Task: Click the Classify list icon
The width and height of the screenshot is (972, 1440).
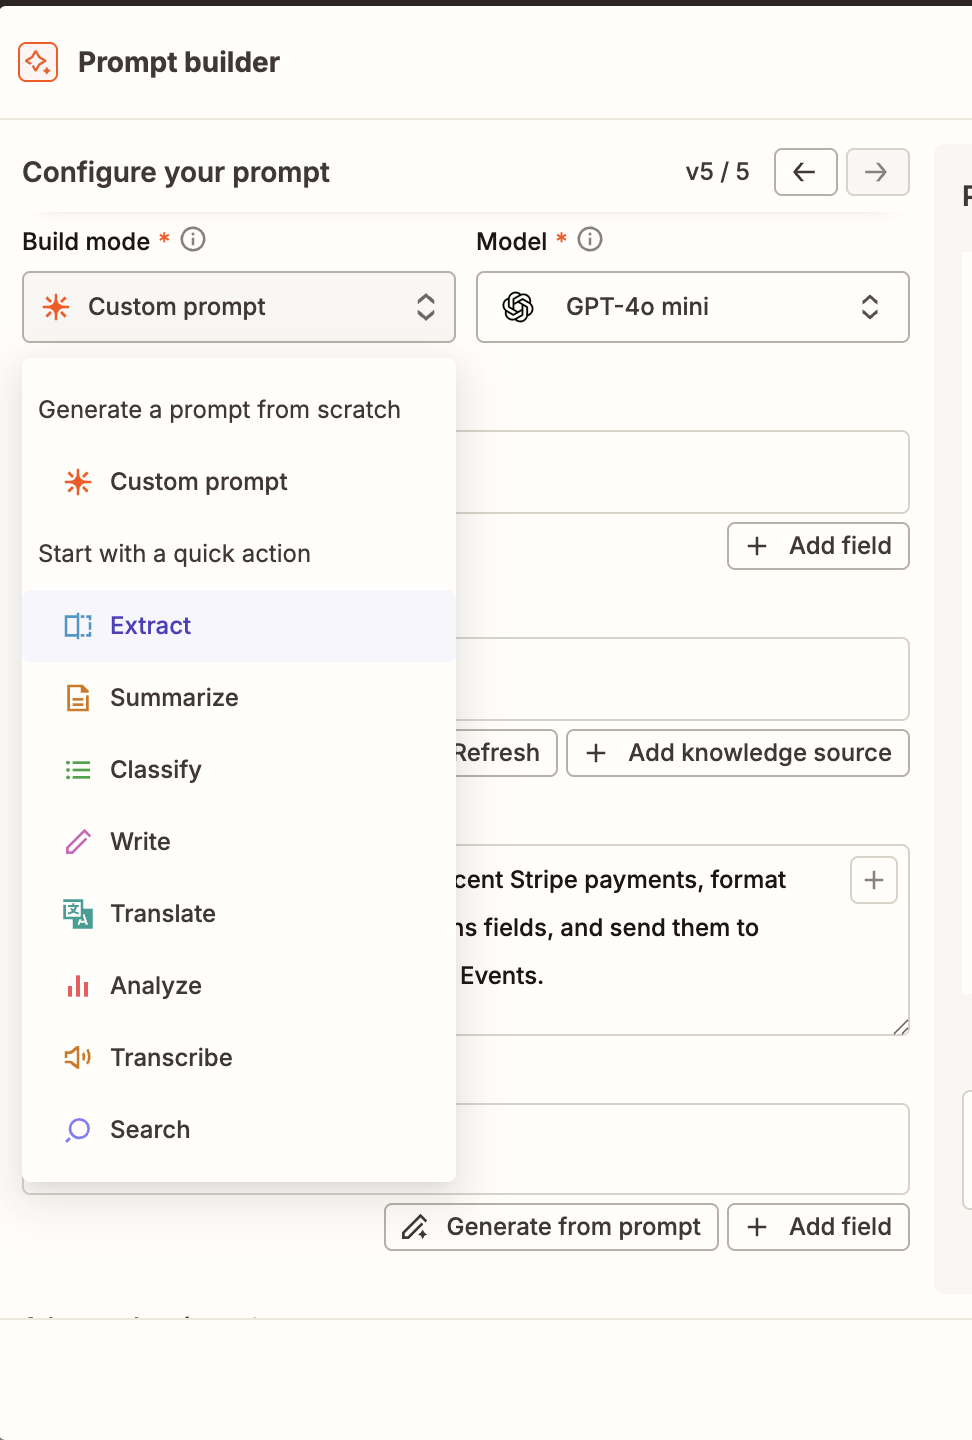Action: click(x=78, y=770)
